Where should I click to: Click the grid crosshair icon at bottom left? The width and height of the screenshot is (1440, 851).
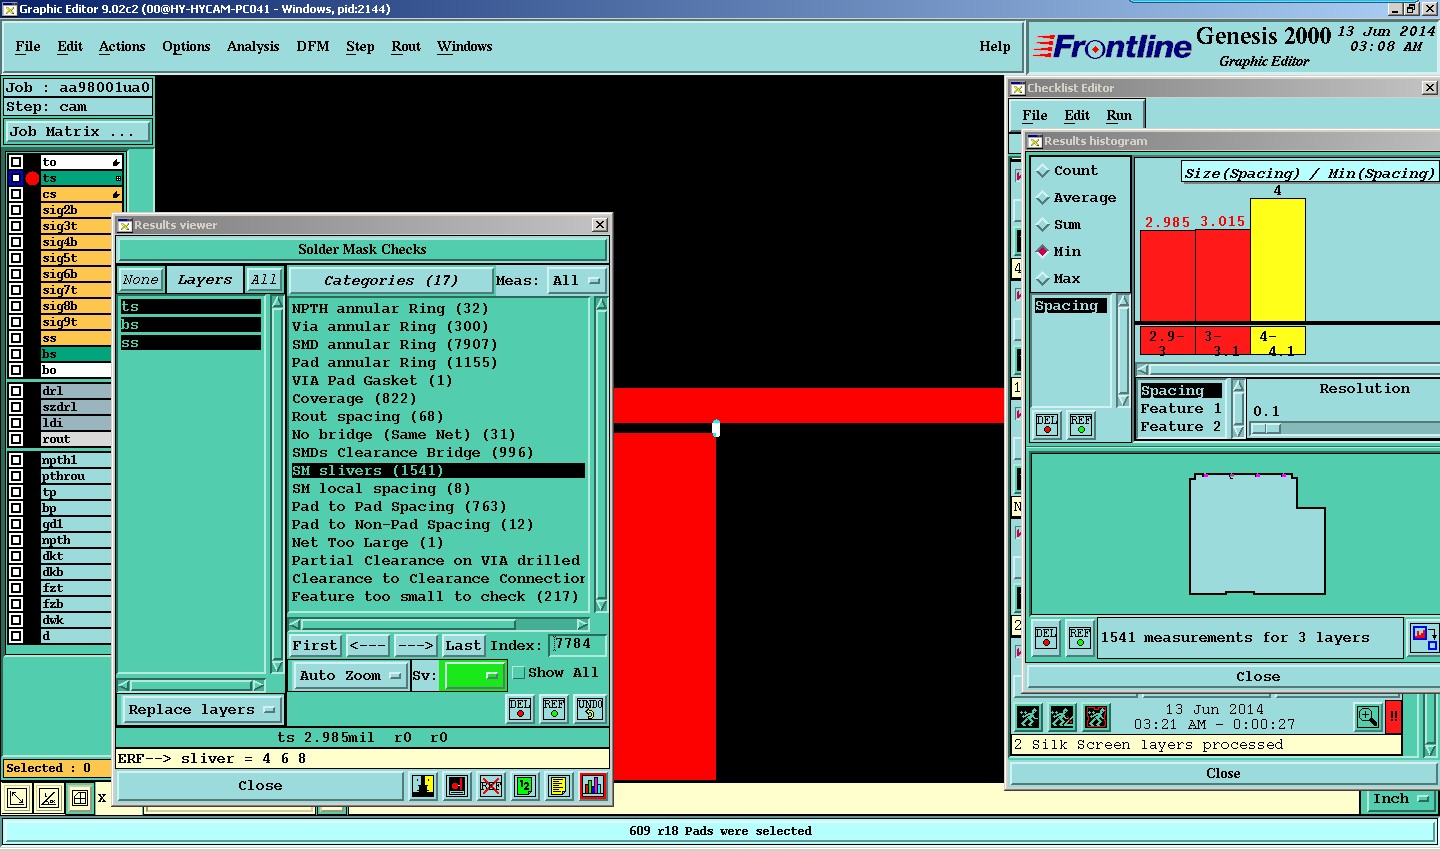point(80,798)
